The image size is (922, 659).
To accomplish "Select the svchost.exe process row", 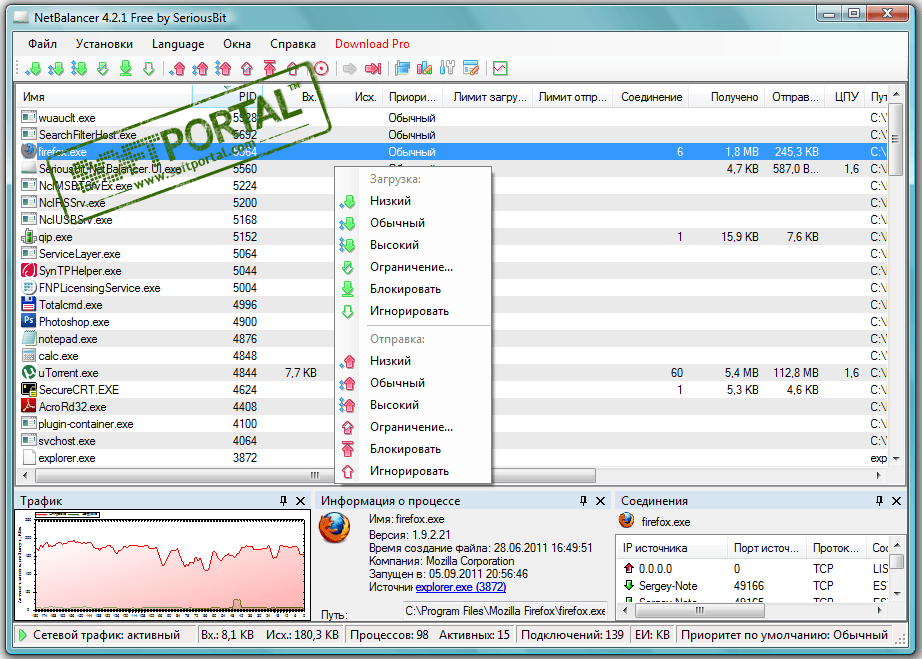I will click(x=453, y=441).
